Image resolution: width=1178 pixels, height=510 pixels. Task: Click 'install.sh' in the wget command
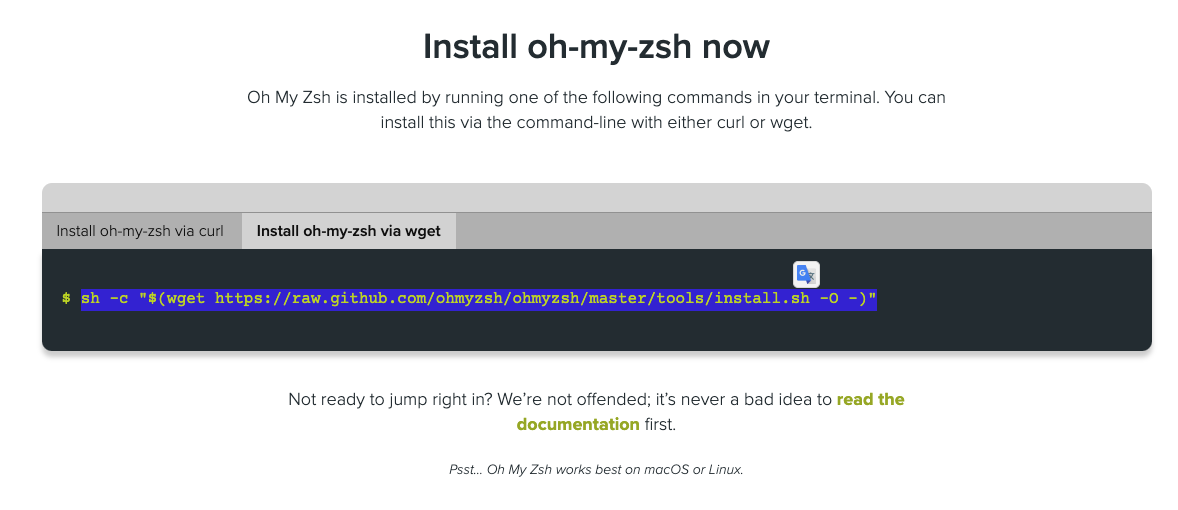pos(755,298)
